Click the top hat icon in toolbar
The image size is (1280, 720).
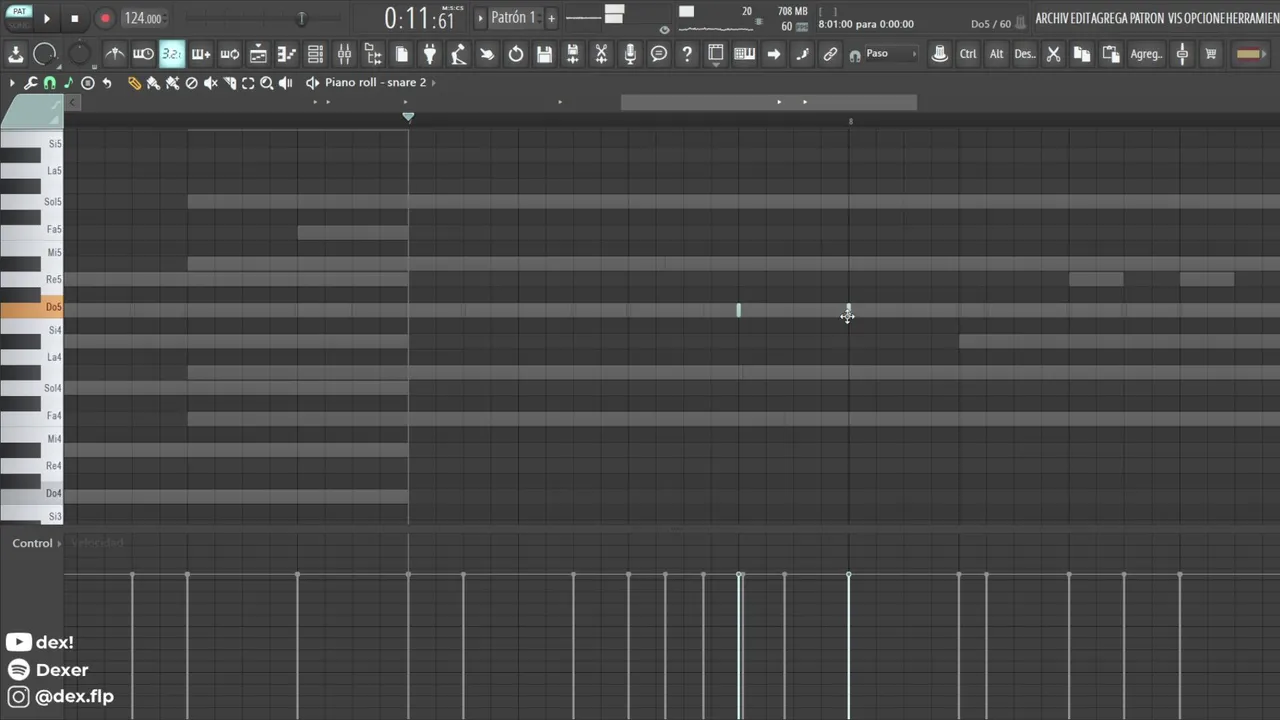(x=939, y=54)
